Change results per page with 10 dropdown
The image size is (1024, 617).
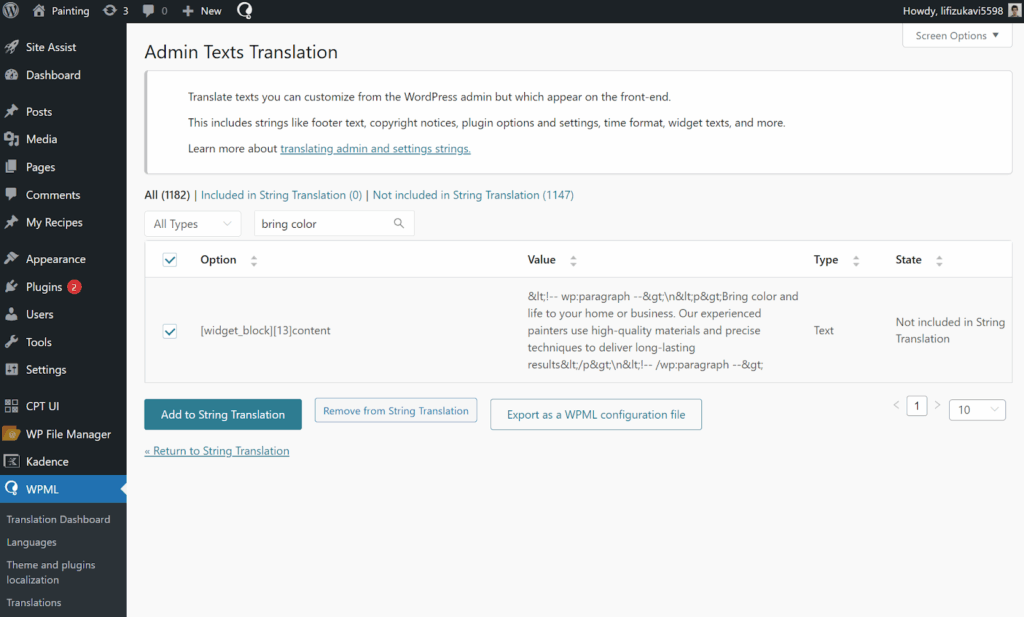[976, 409]
